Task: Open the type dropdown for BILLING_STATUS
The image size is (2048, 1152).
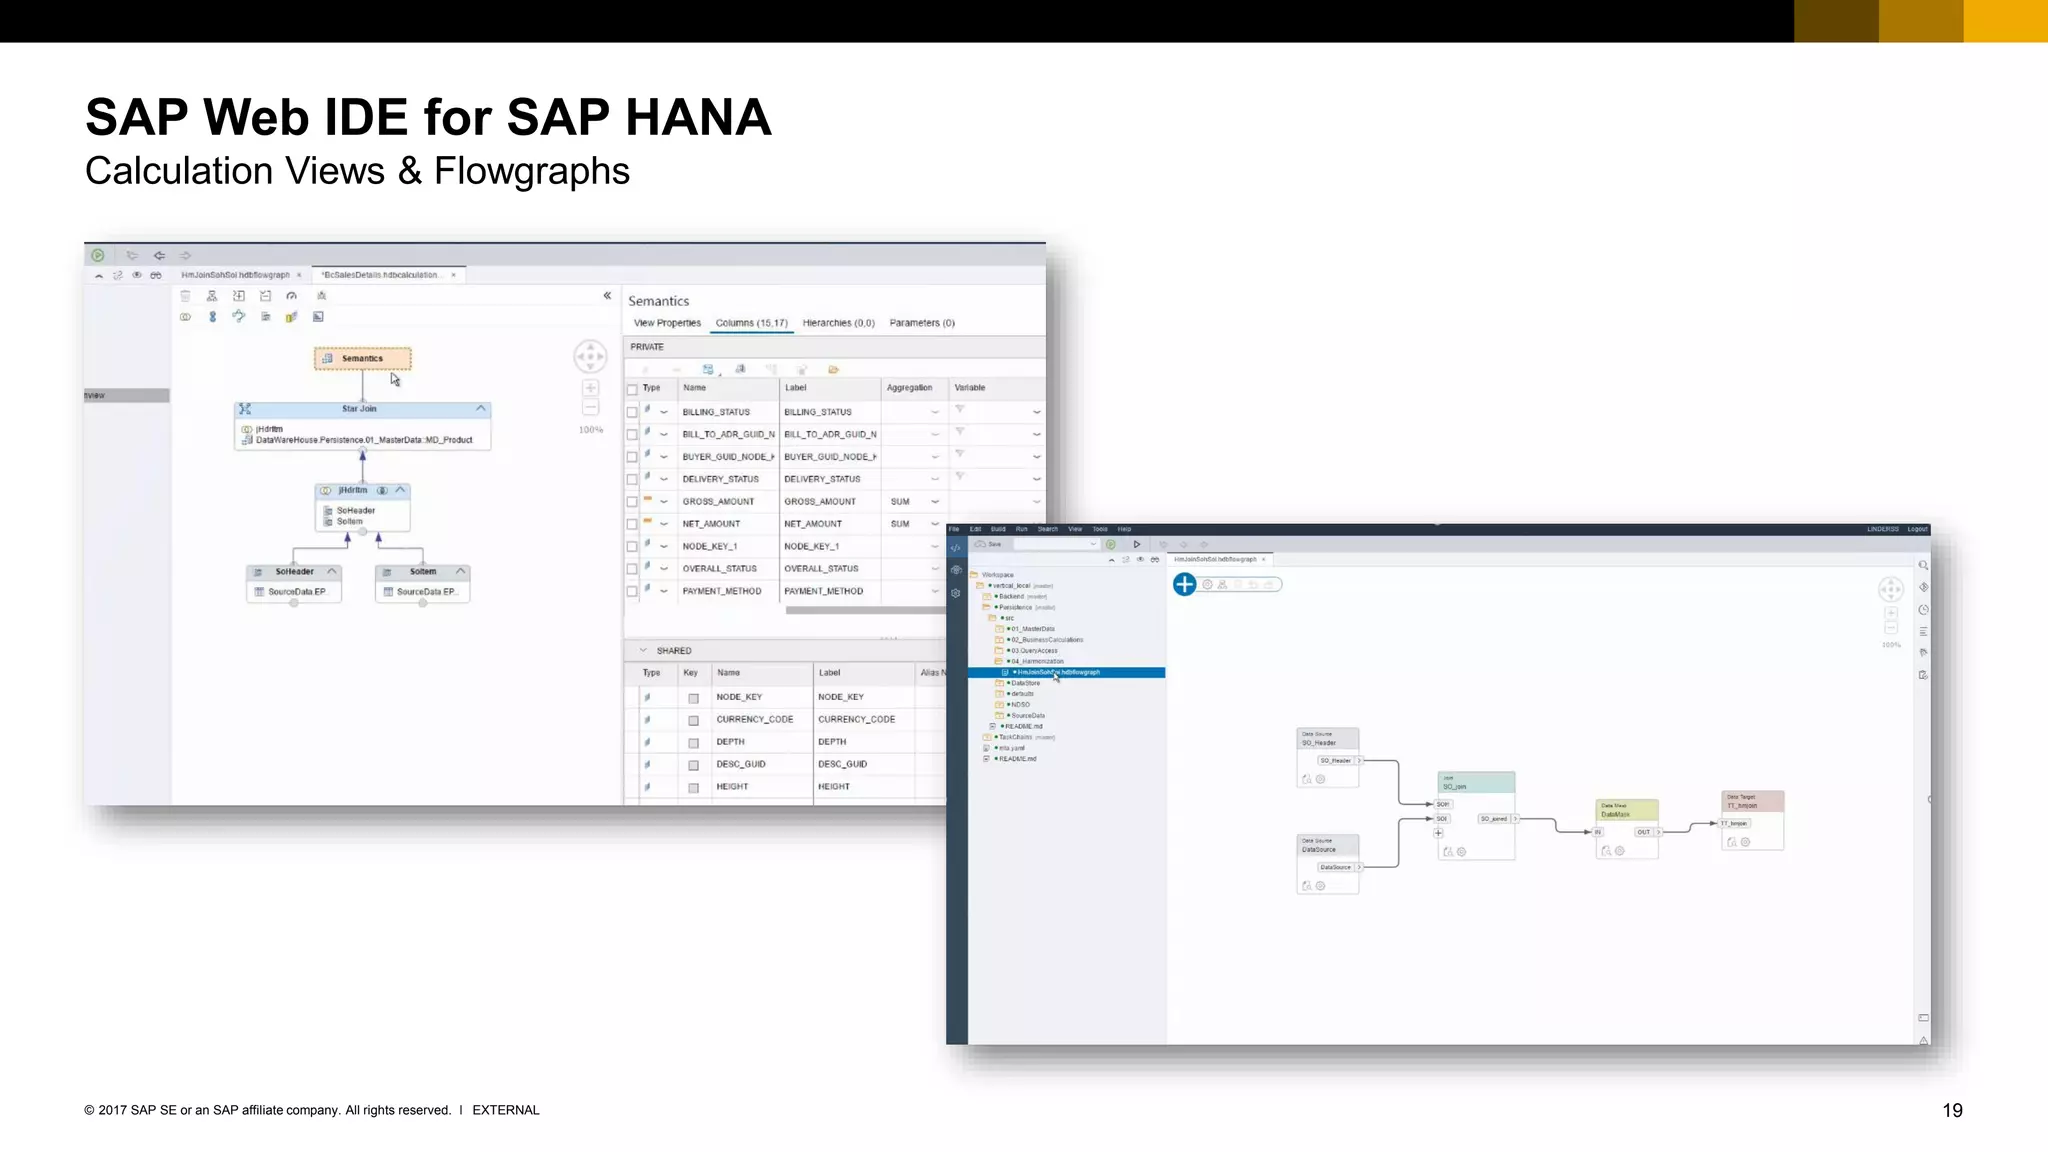Action: pyautogui.click(x=663, y=412)
